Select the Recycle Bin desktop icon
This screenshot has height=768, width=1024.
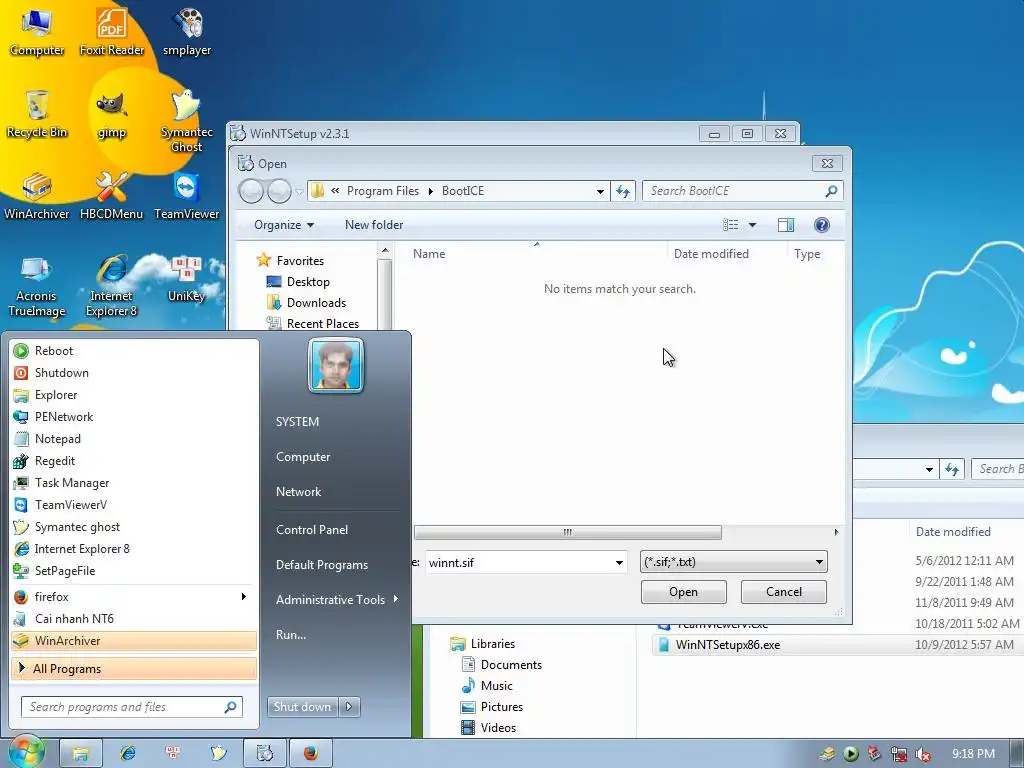(x=37, y=114)
